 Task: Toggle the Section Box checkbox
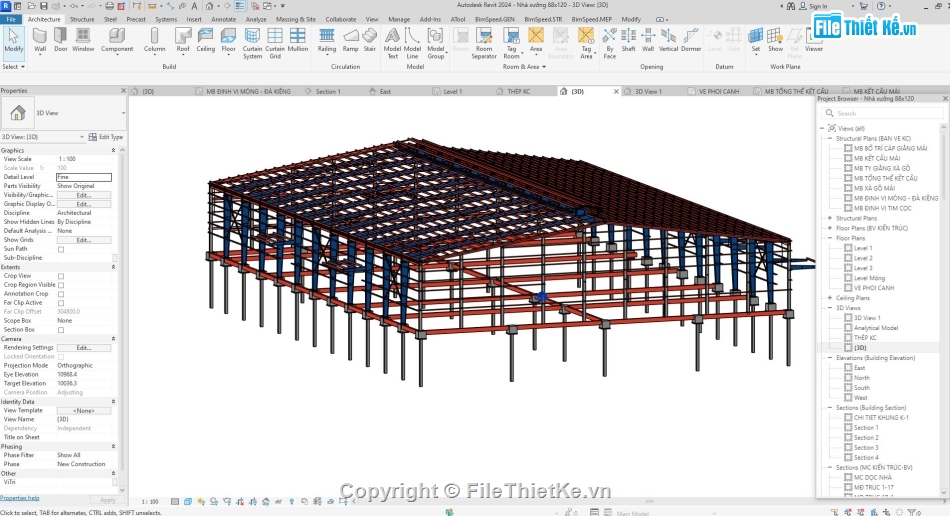61,330
